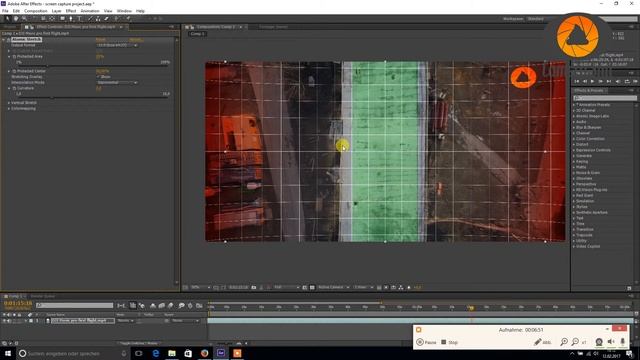Select the Hand tool in toolbar
Screen dimensions: 640x360
click(16, 18)
